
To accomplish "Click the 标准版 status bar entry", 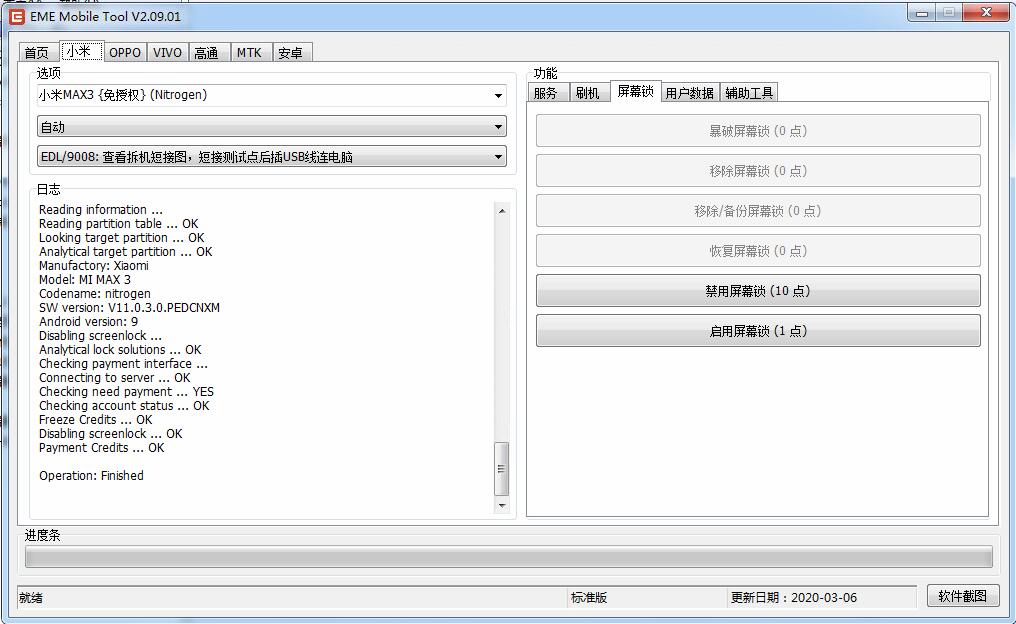I will click(x=589, y=597).
